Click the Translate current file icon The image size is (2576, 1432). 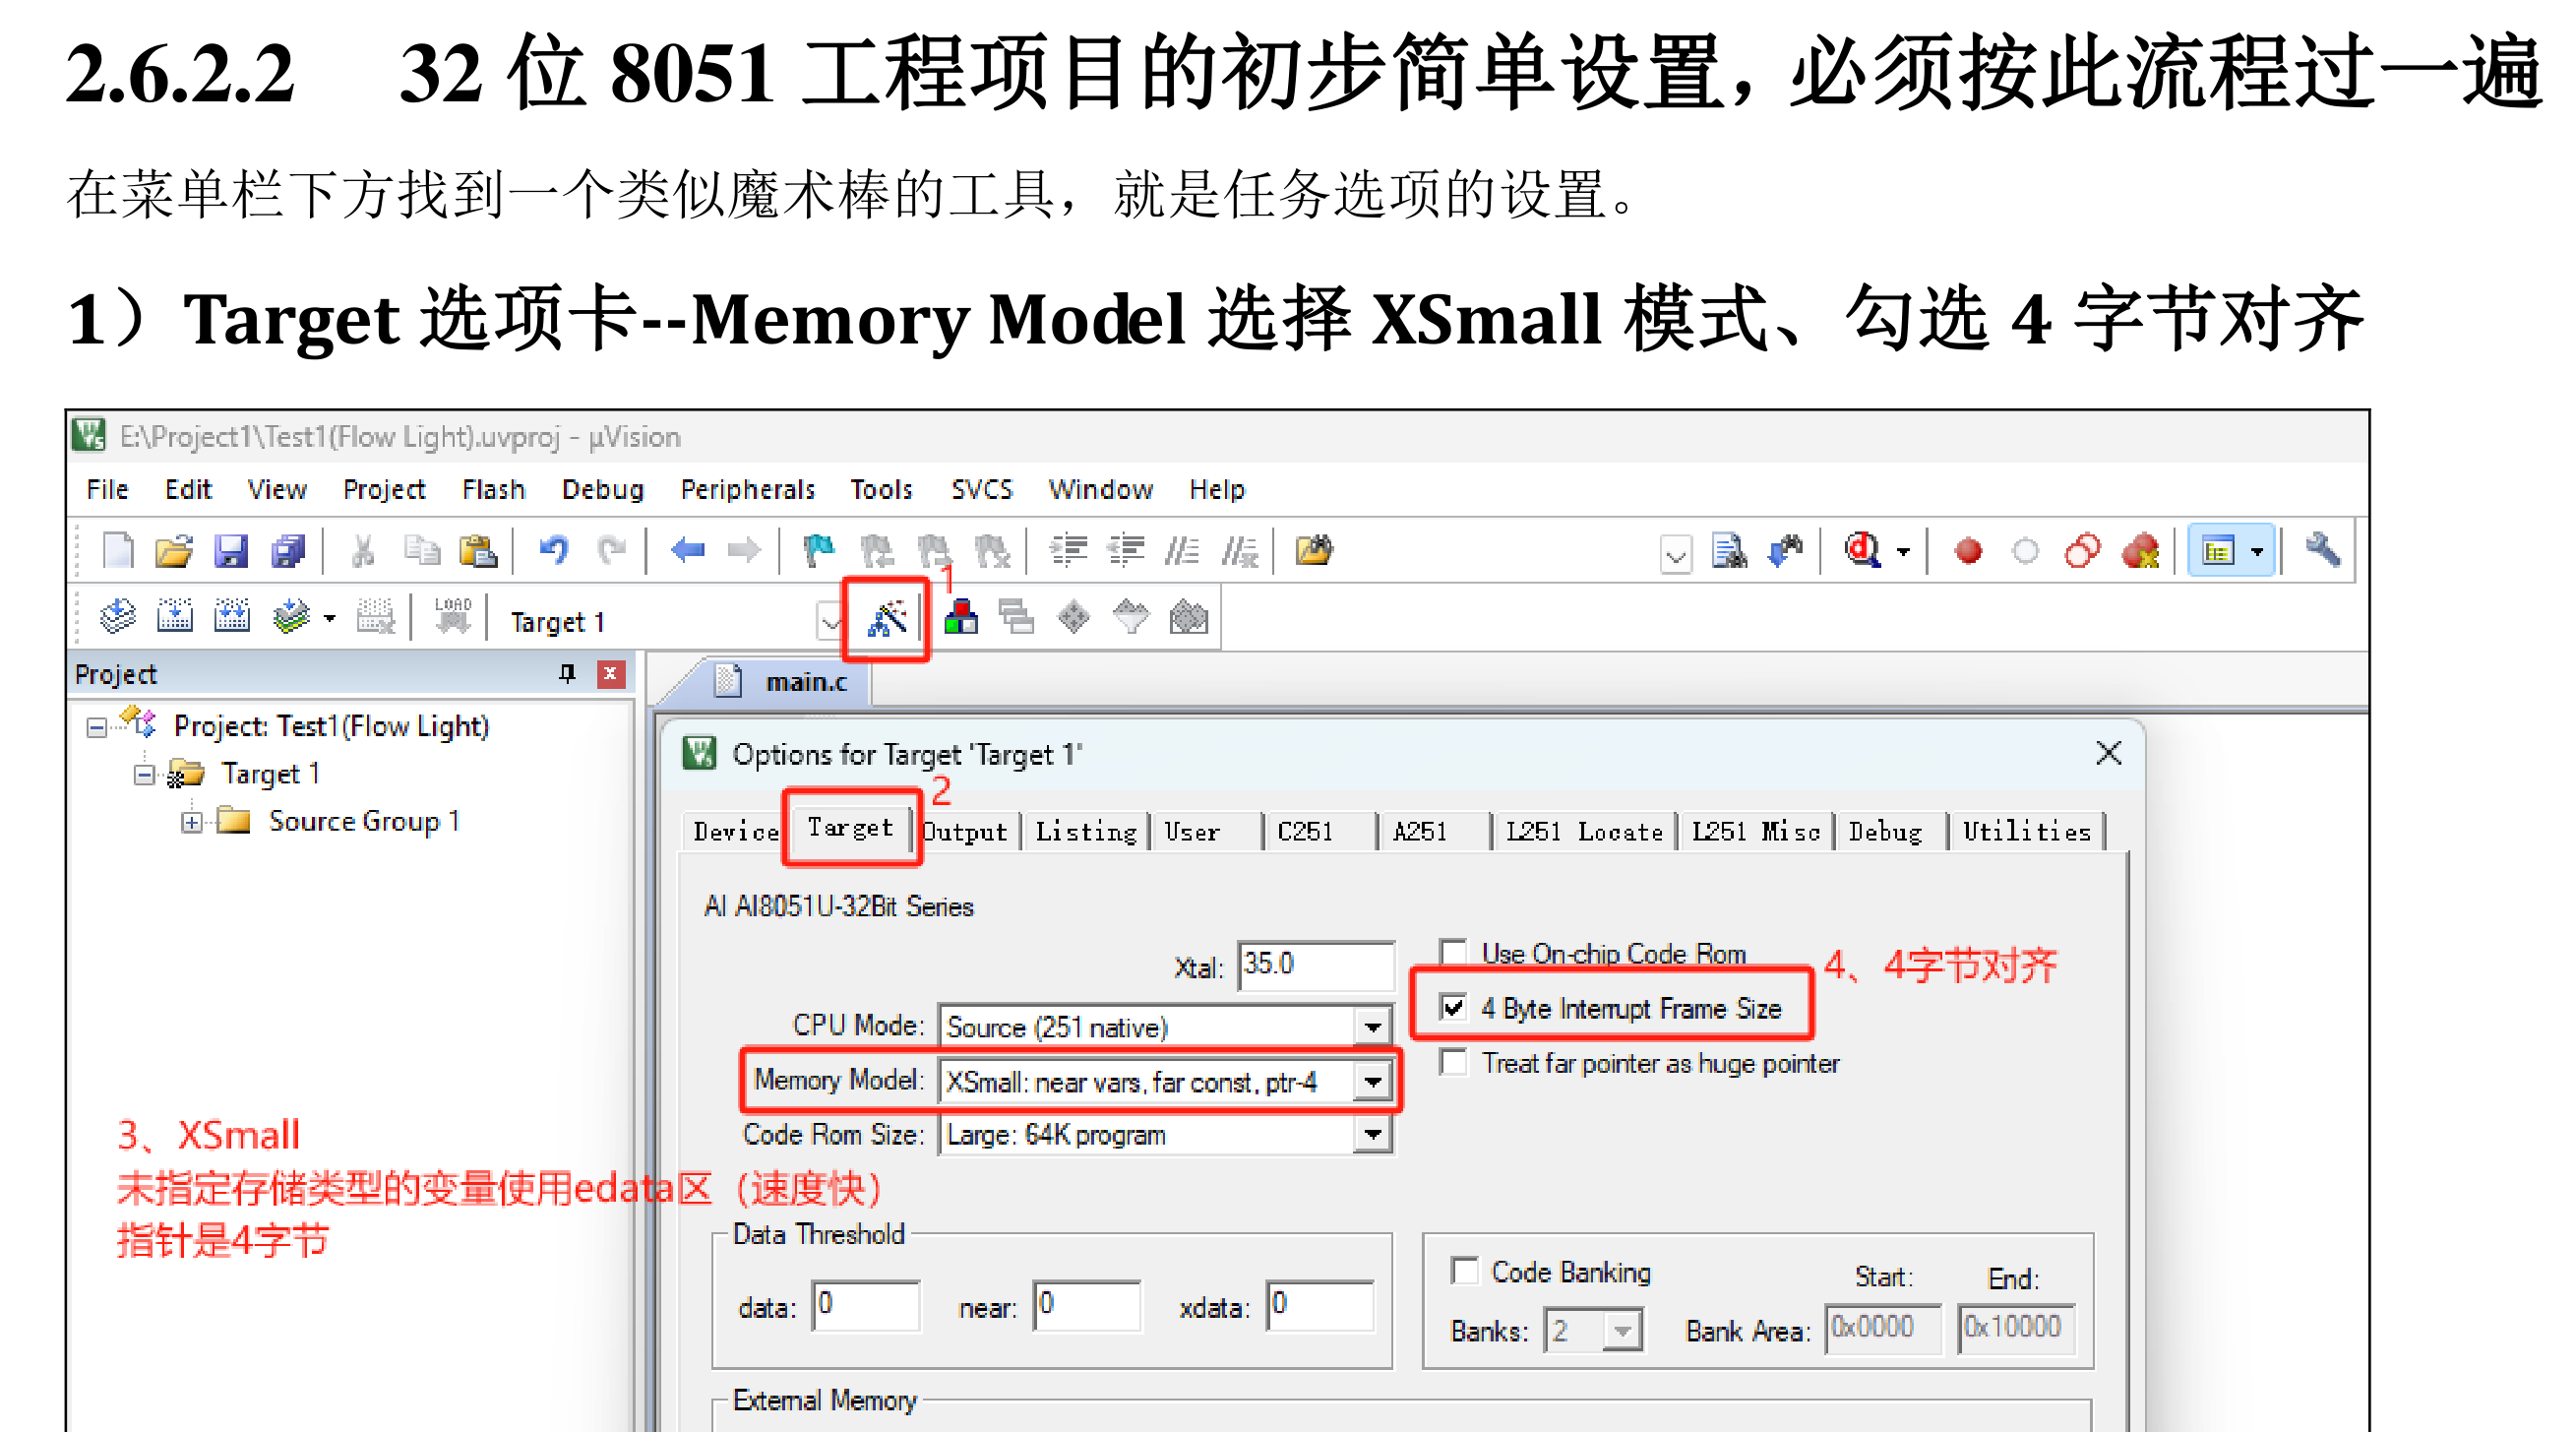click(x=118, y=616)
